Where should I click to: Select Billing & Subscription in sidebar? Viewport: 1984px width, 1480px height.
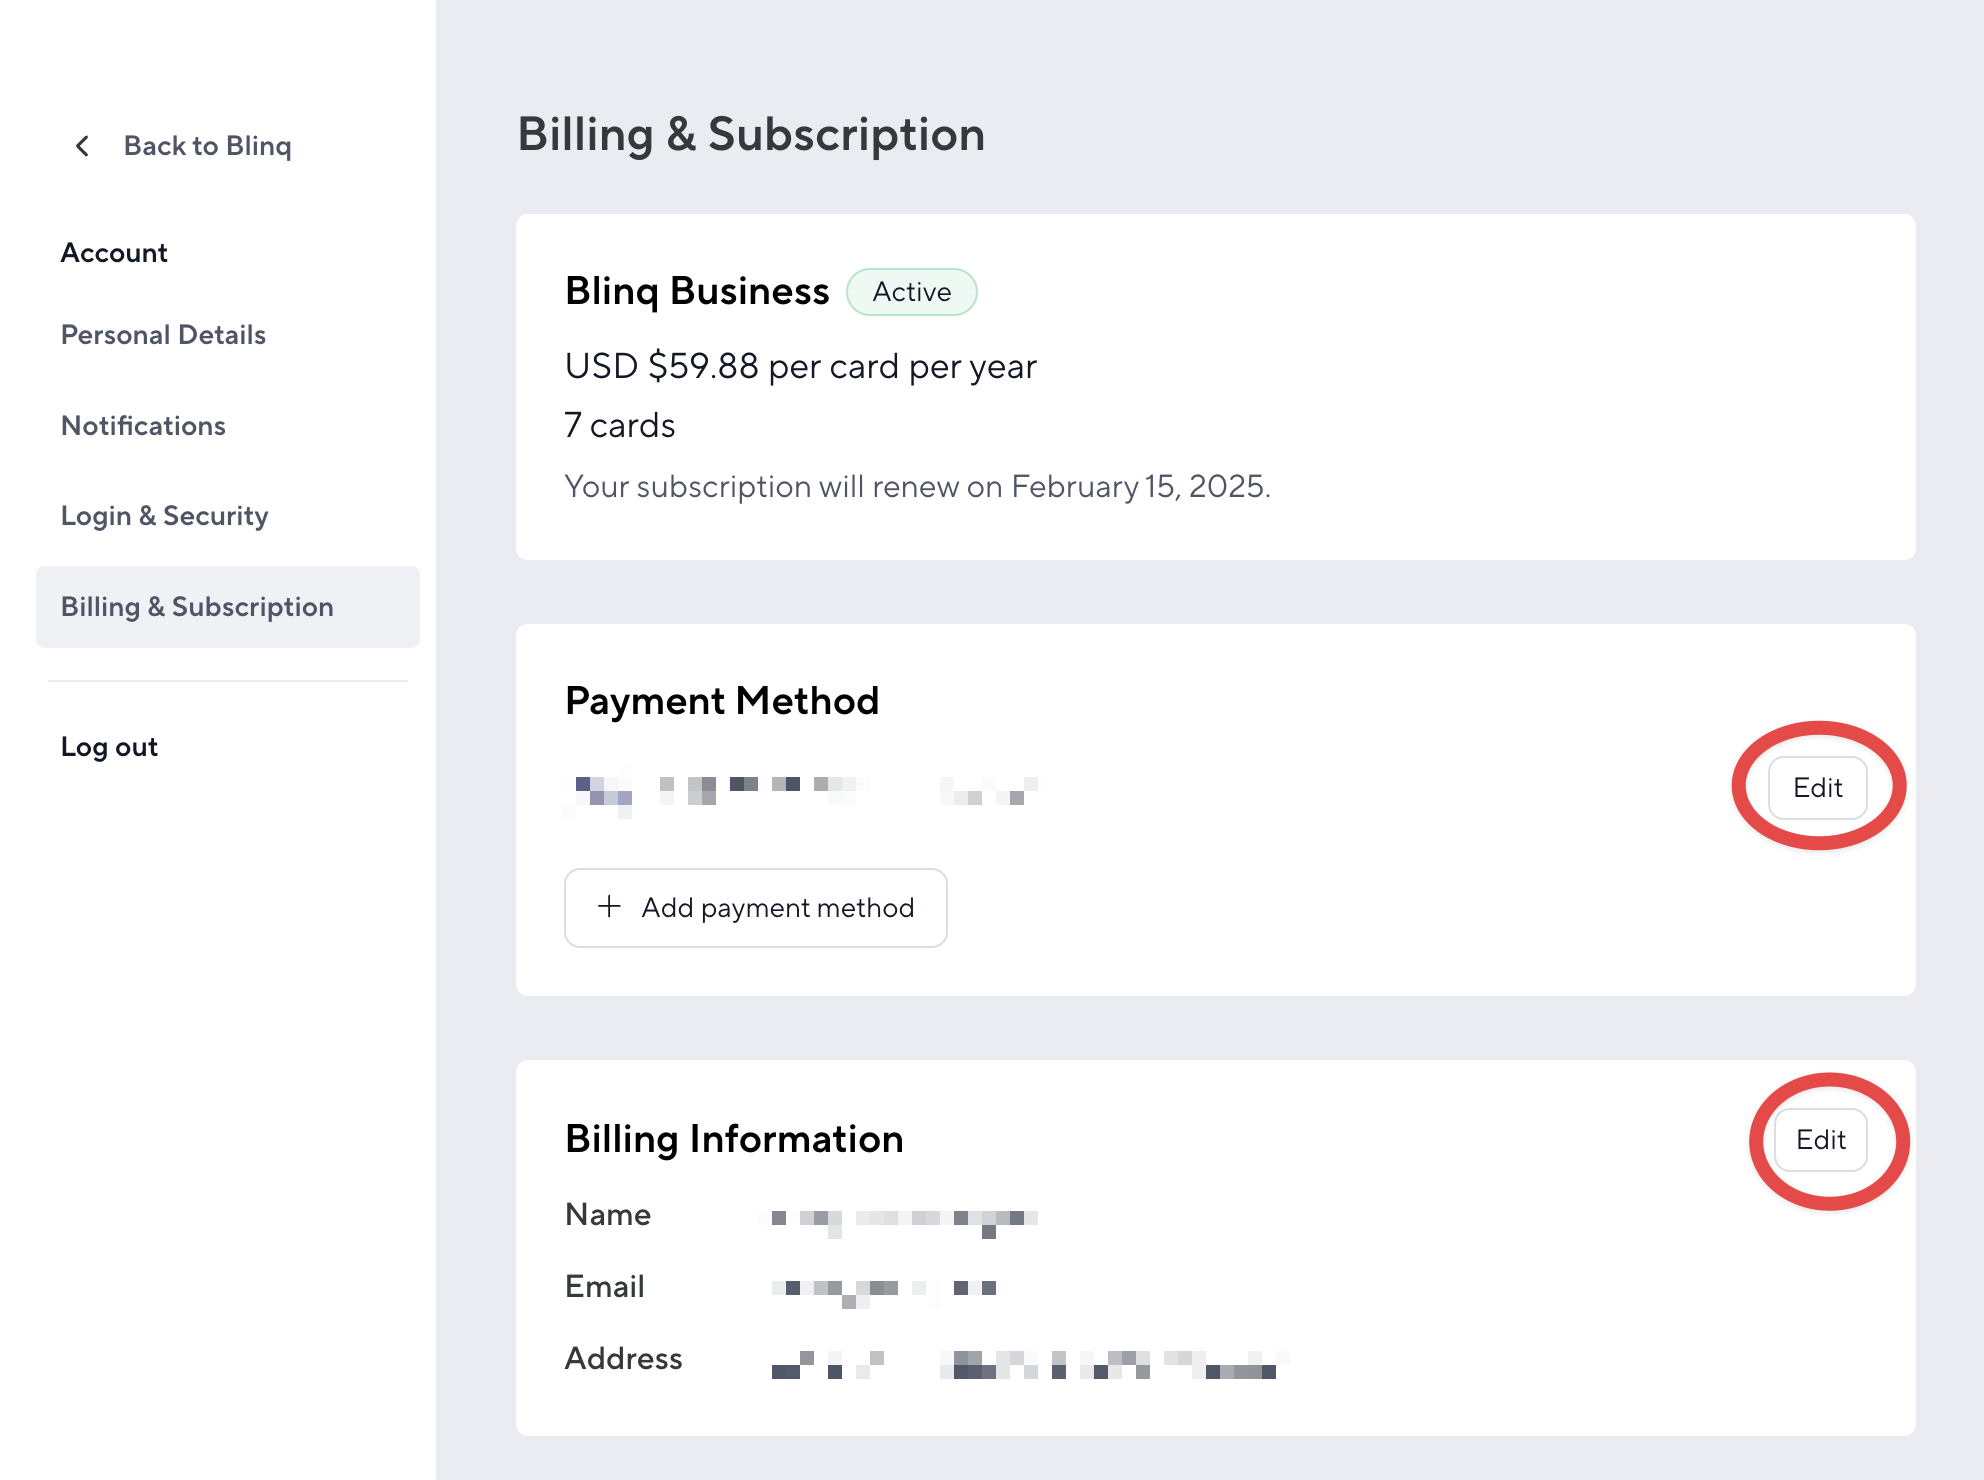pyautogui.click(x=228, y=607)
